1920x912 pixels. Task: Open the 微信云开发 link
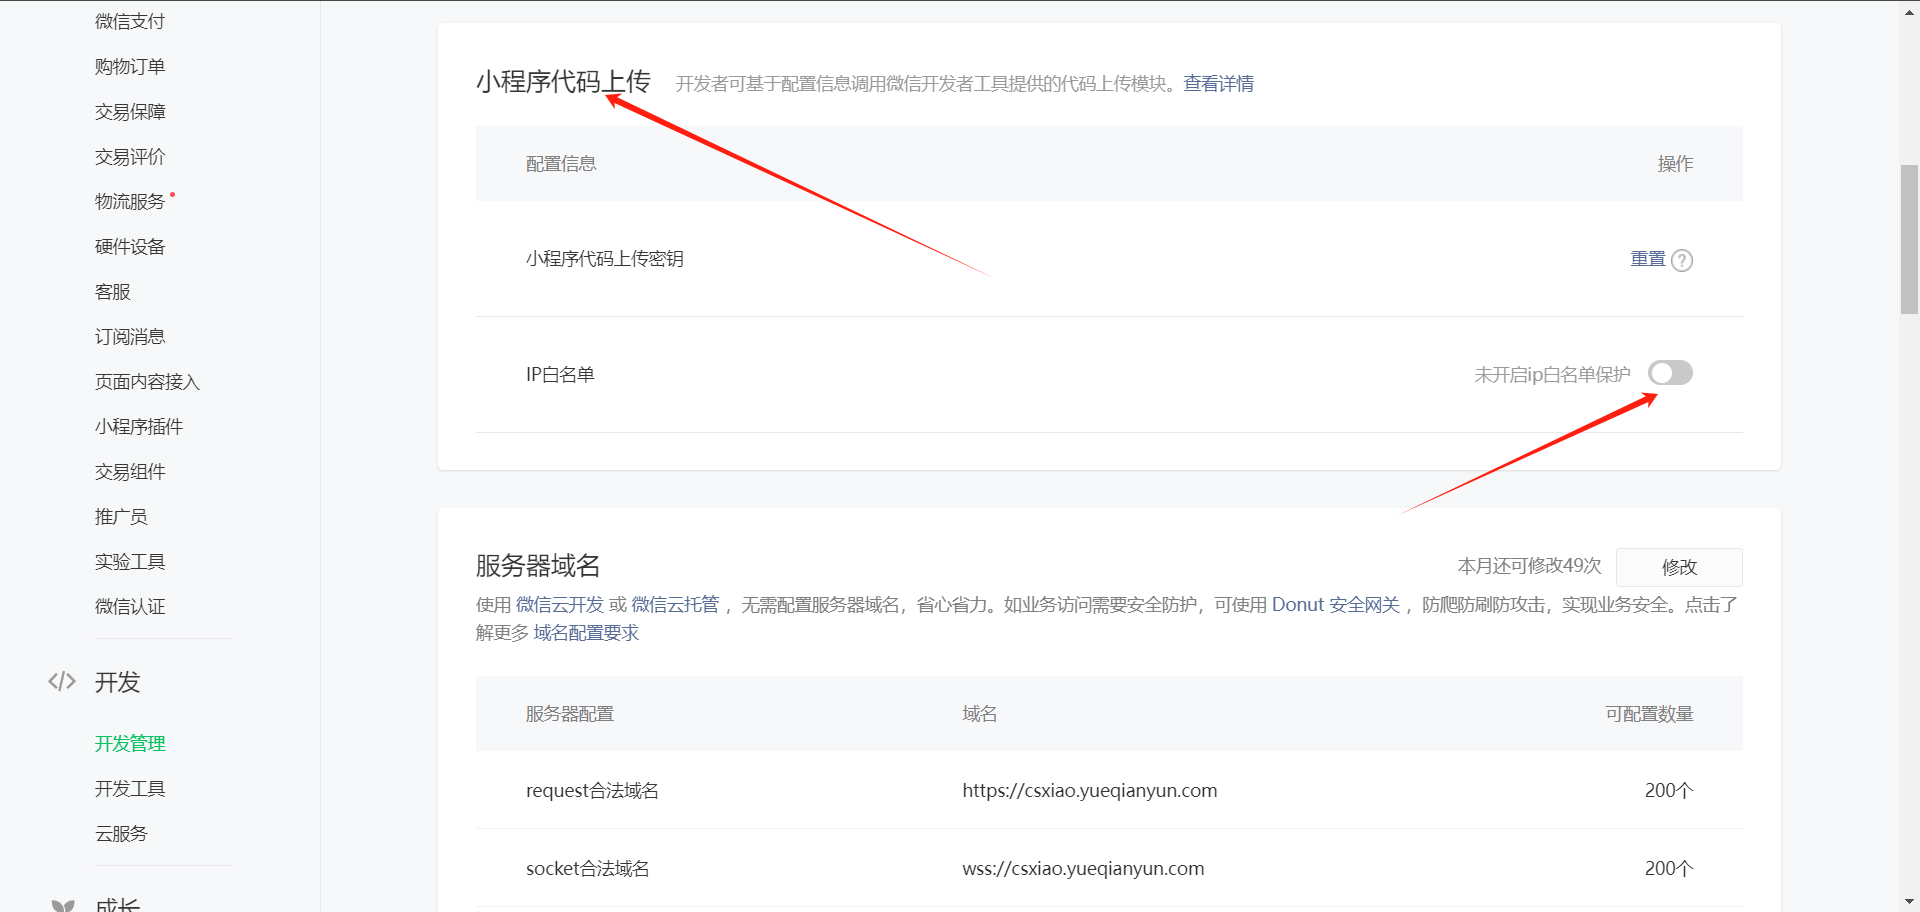(x=560, y=605)
